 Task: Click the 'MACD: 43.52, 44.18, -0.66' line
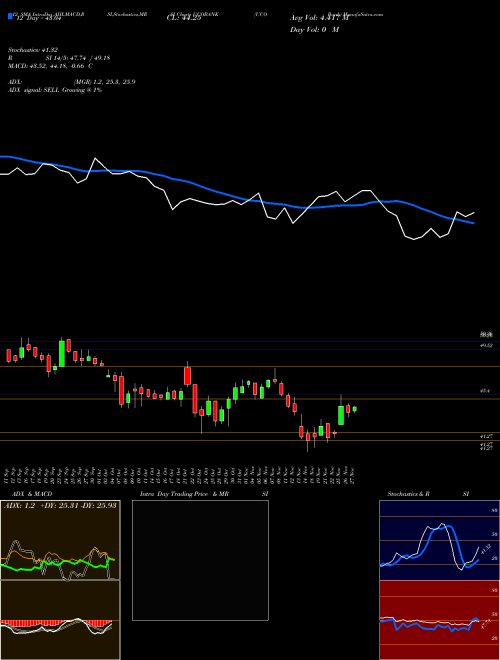pyautogui.click(x=47, y=66)
